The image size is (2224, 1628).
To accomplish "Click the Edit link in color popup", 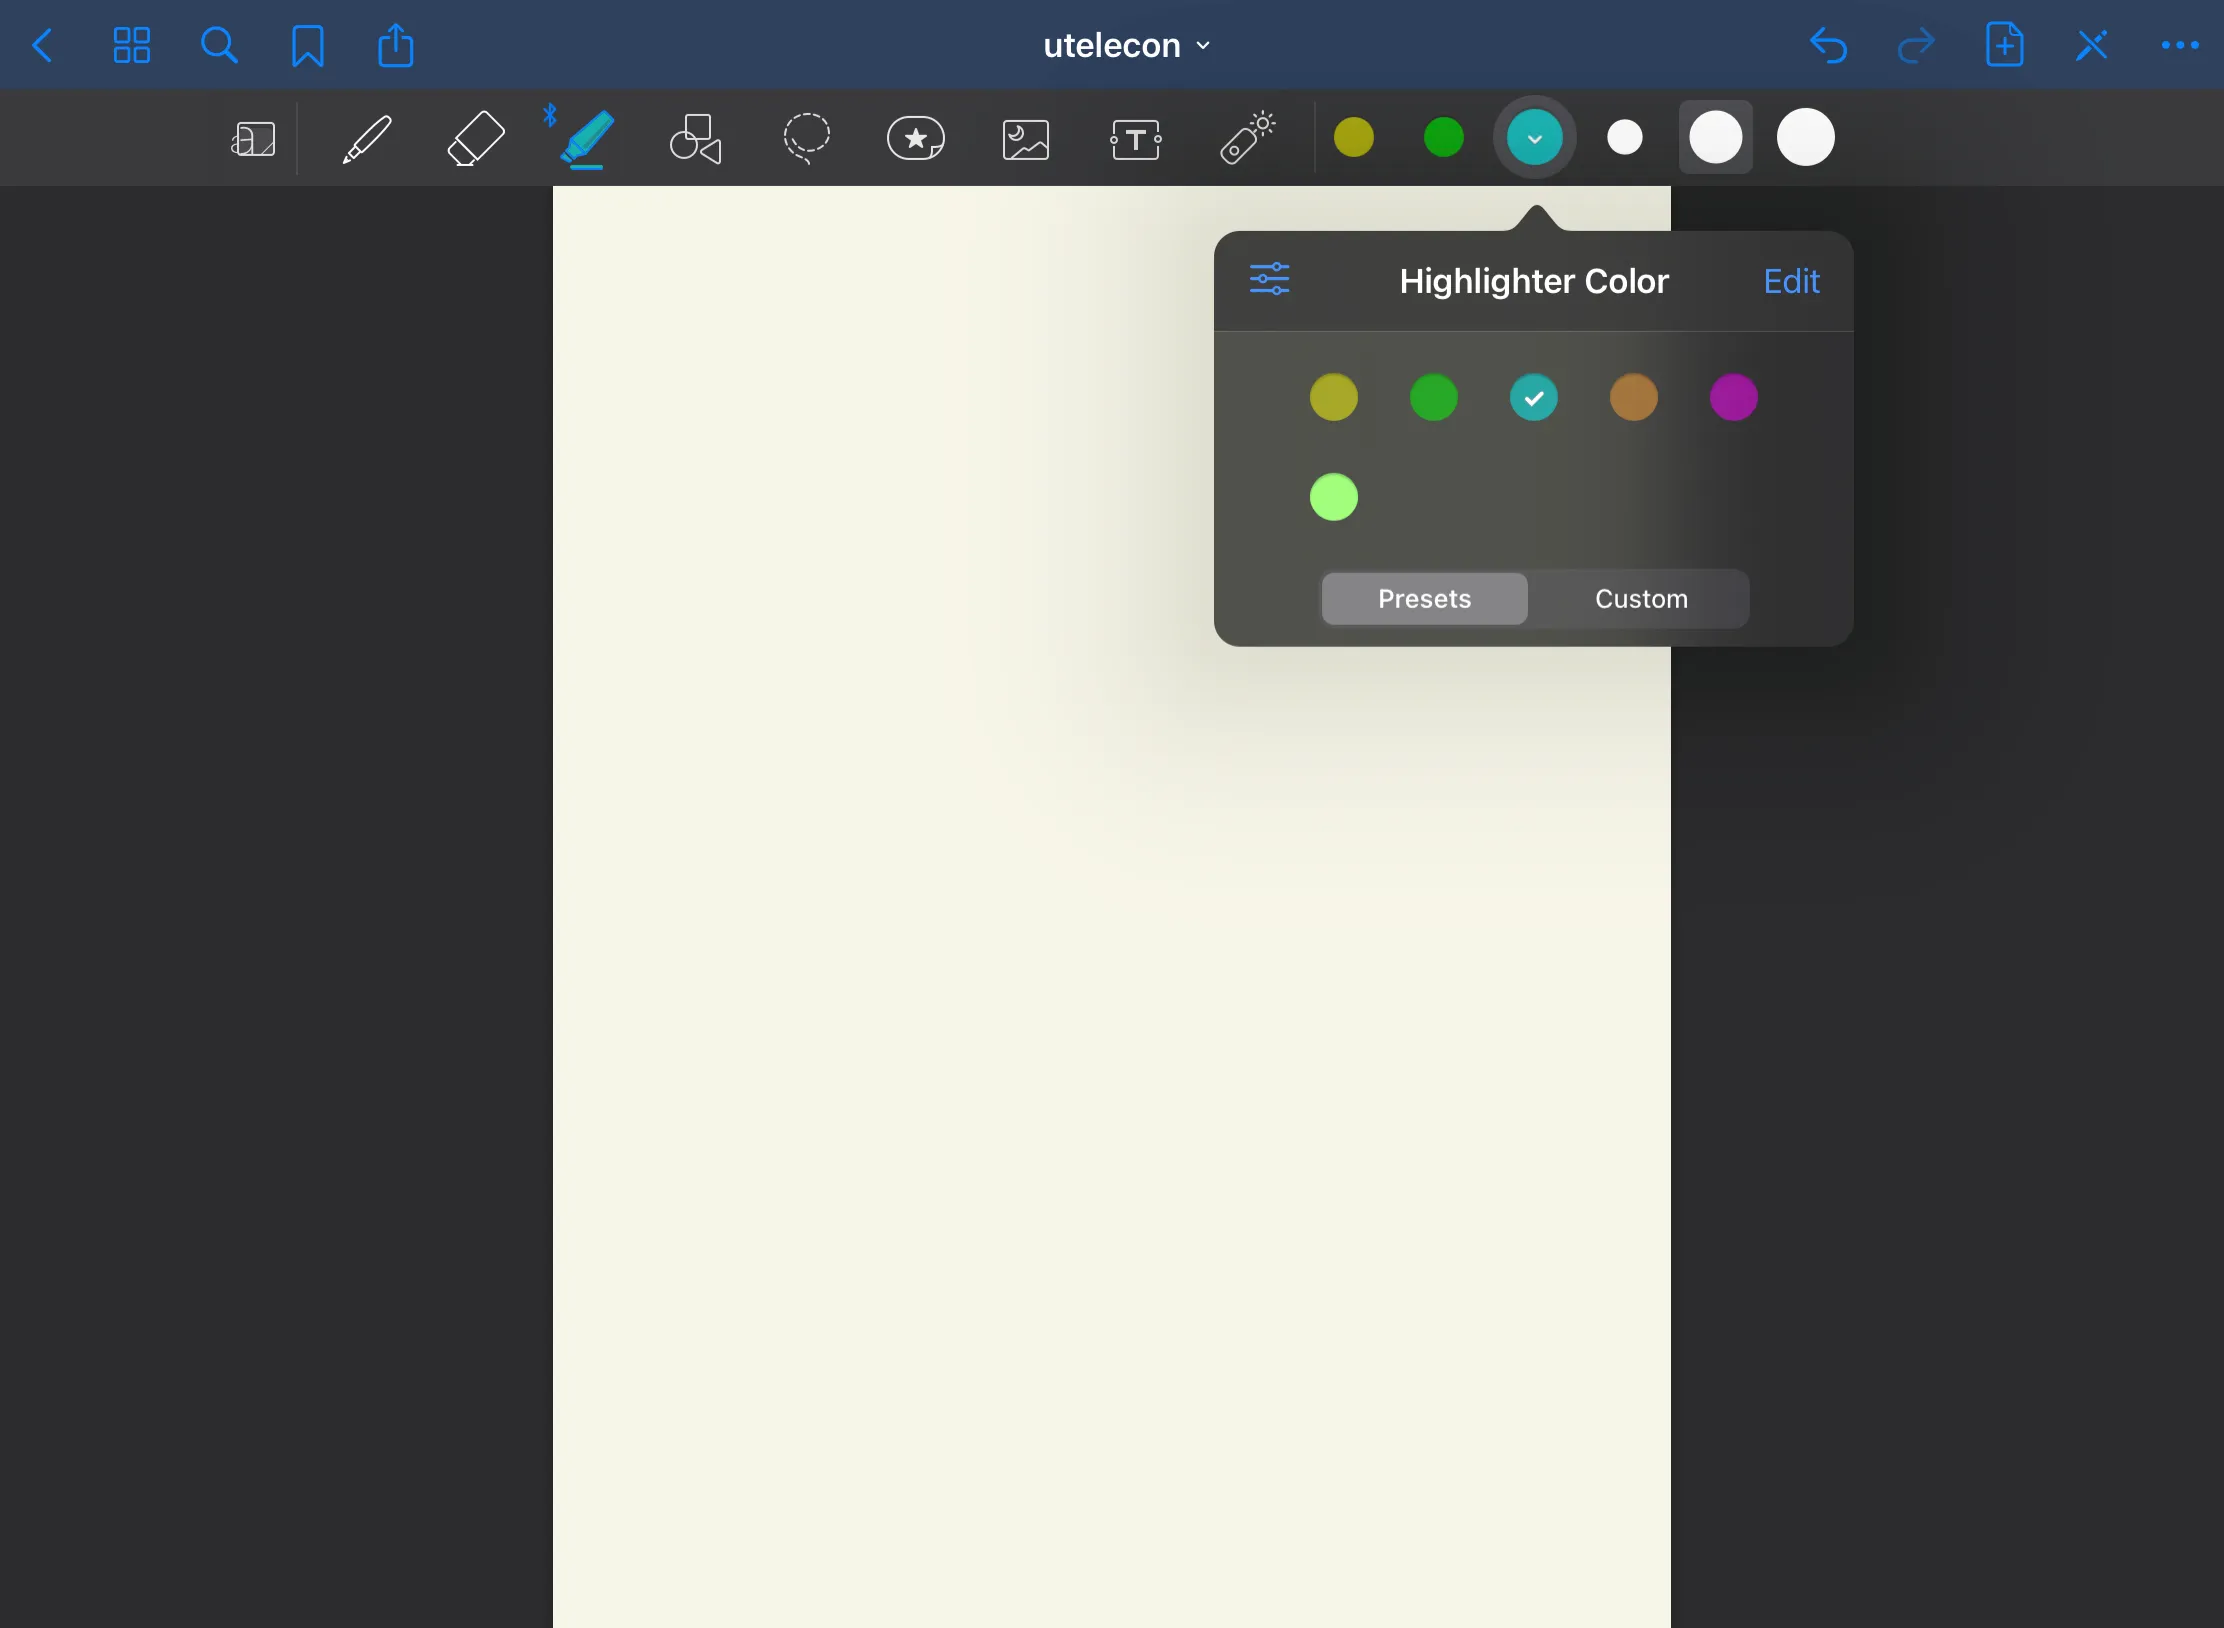I will (1791, 281).
